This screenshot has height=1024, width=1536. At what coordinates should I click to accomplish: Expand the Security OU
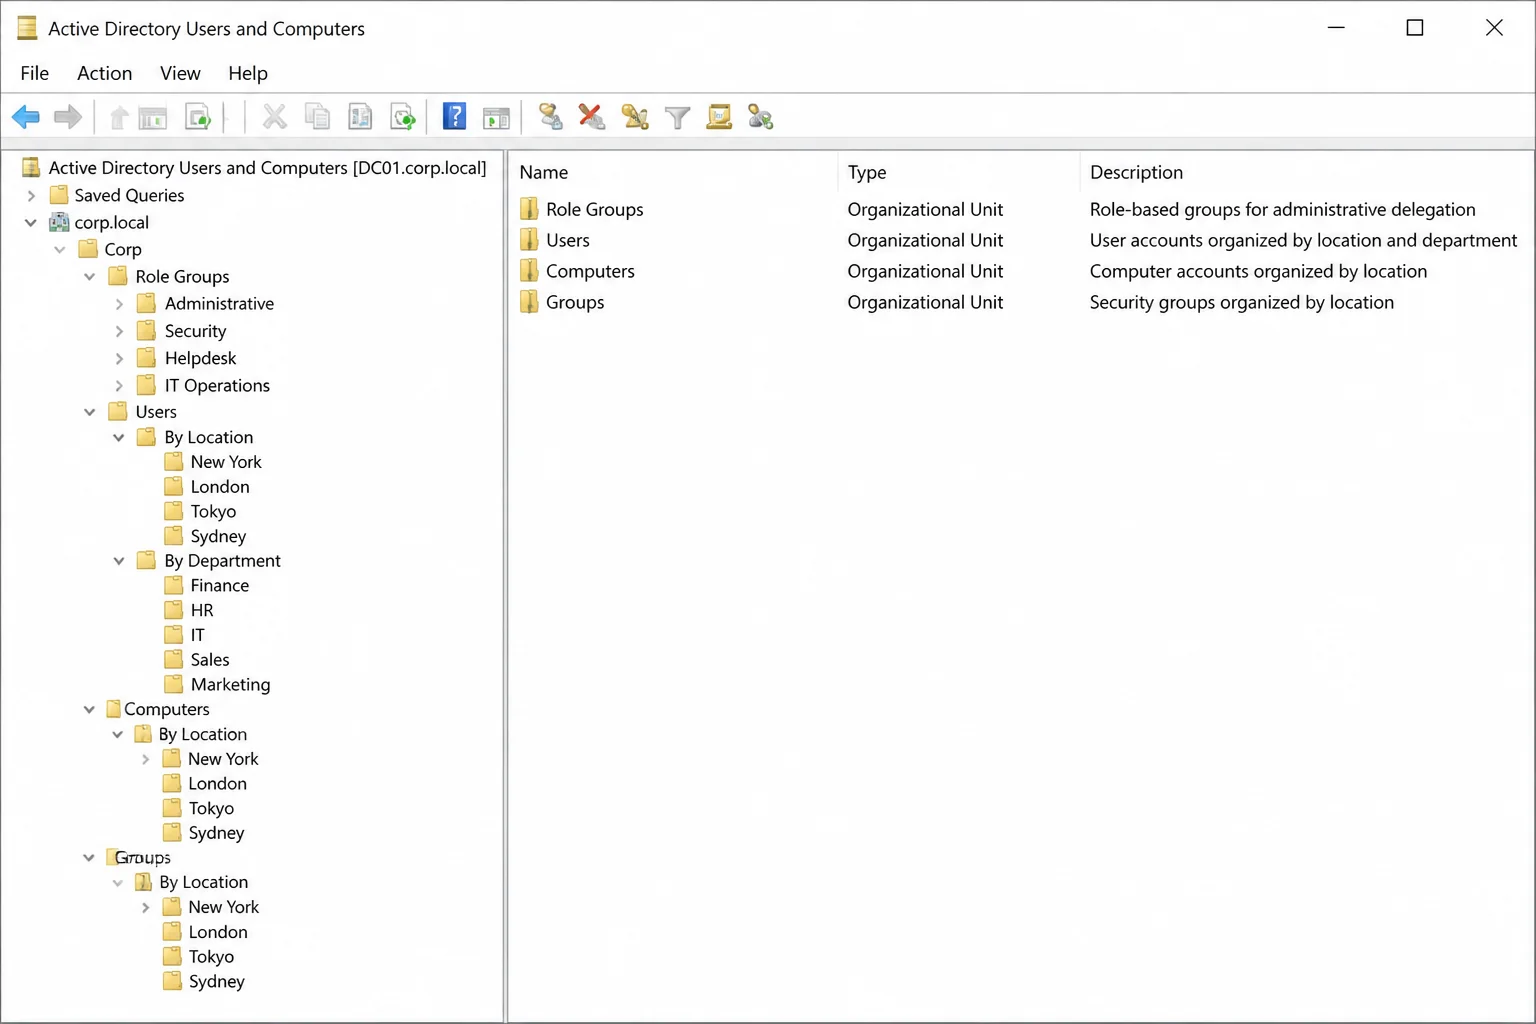119,331
